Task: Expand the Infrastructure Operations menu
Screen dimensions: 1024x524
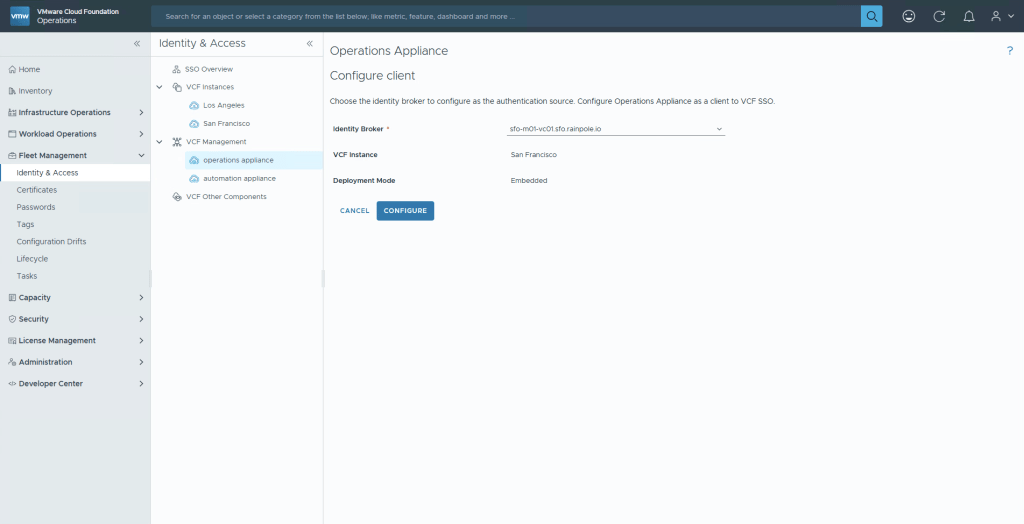Action: (x=141, y=112)
